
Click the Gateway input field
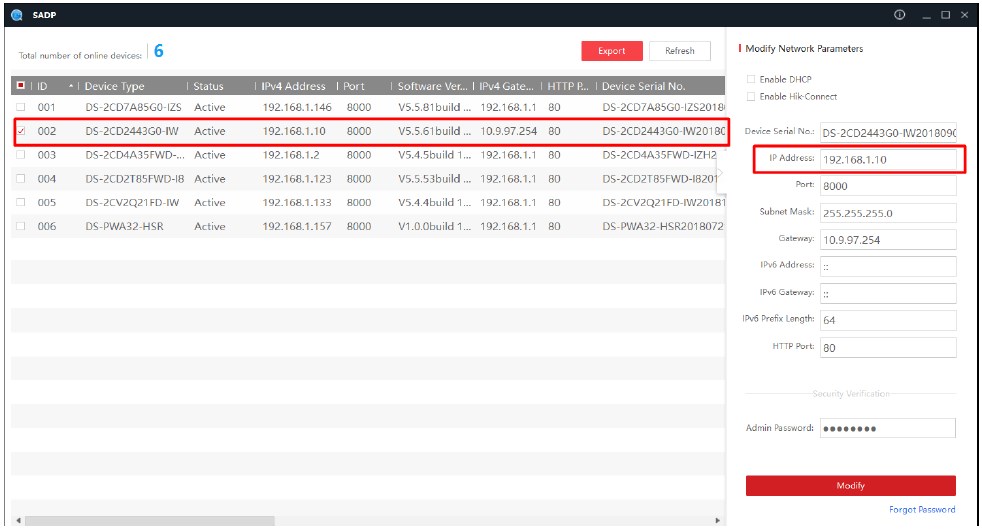point(887,240)
